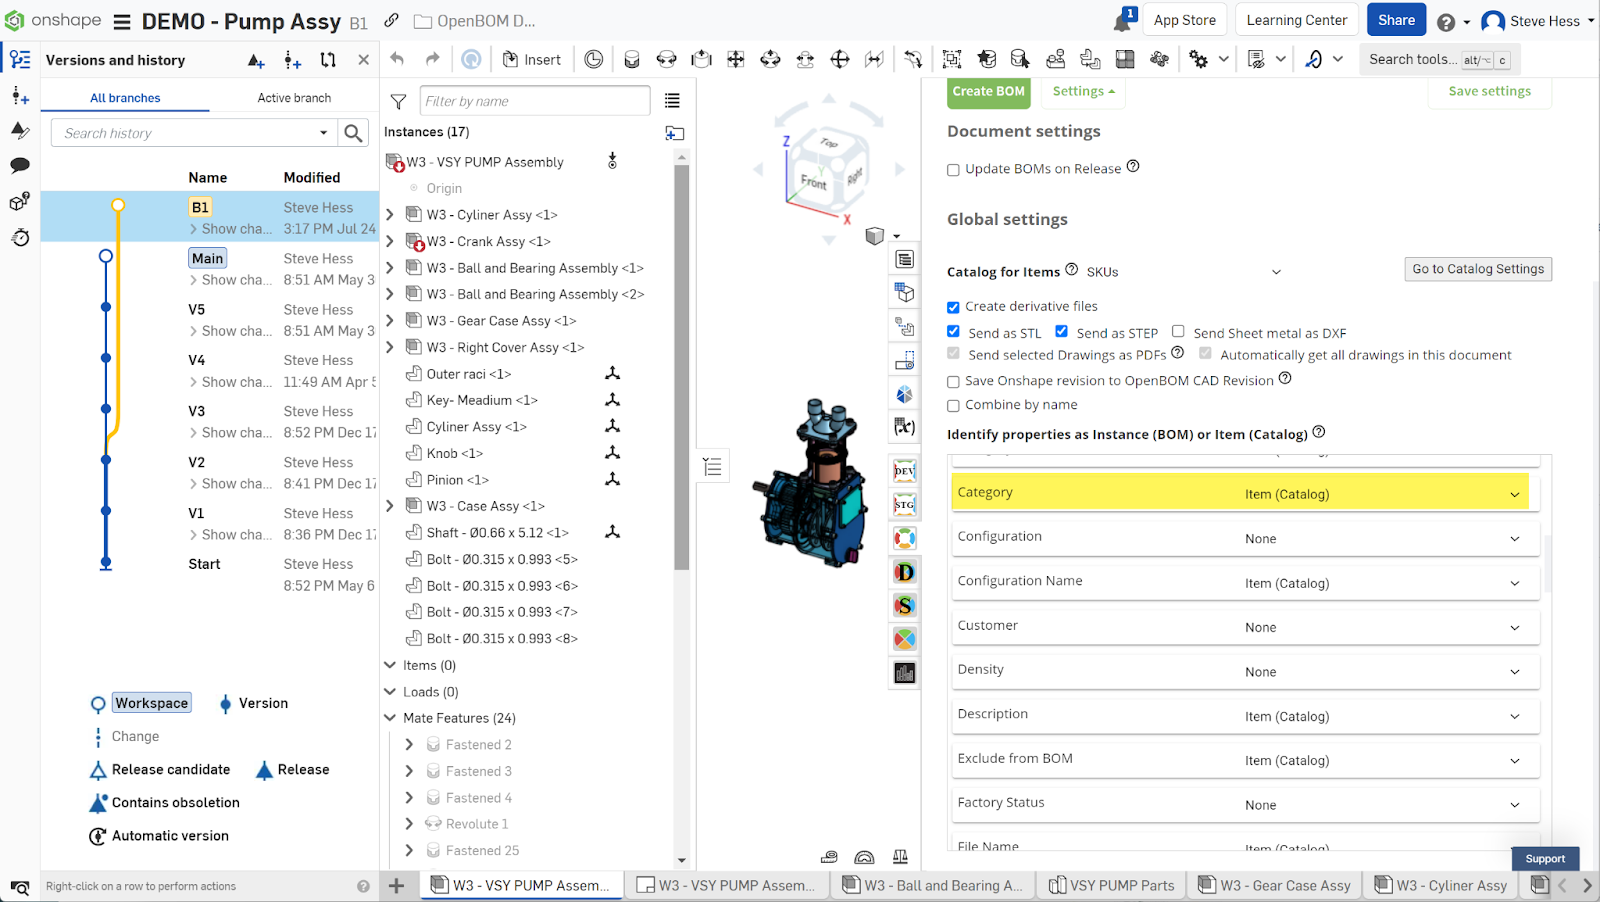Toggle Send selected Drawings as PDFs checkbox

click(953, 354)
